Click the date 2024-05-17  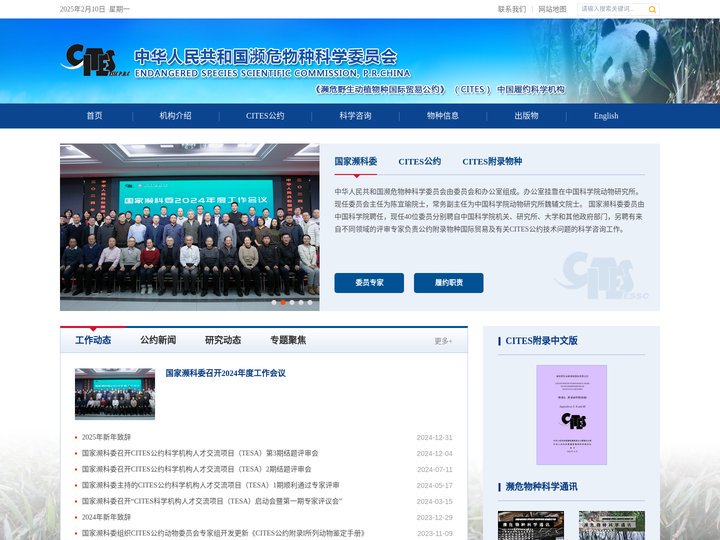434,486
